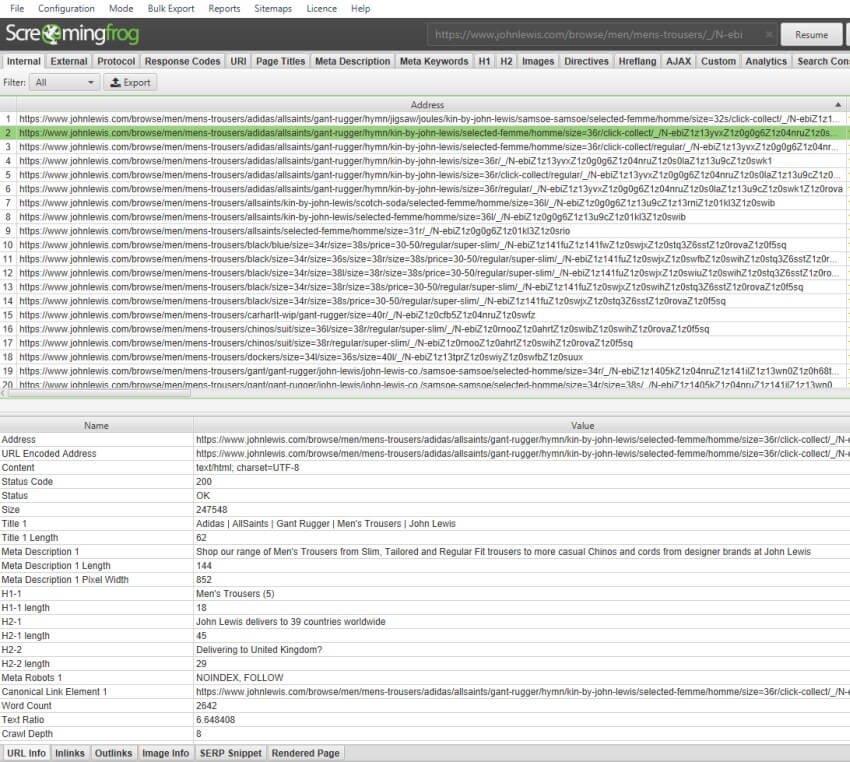Select row 4 URL in address list

coord(396,161)
